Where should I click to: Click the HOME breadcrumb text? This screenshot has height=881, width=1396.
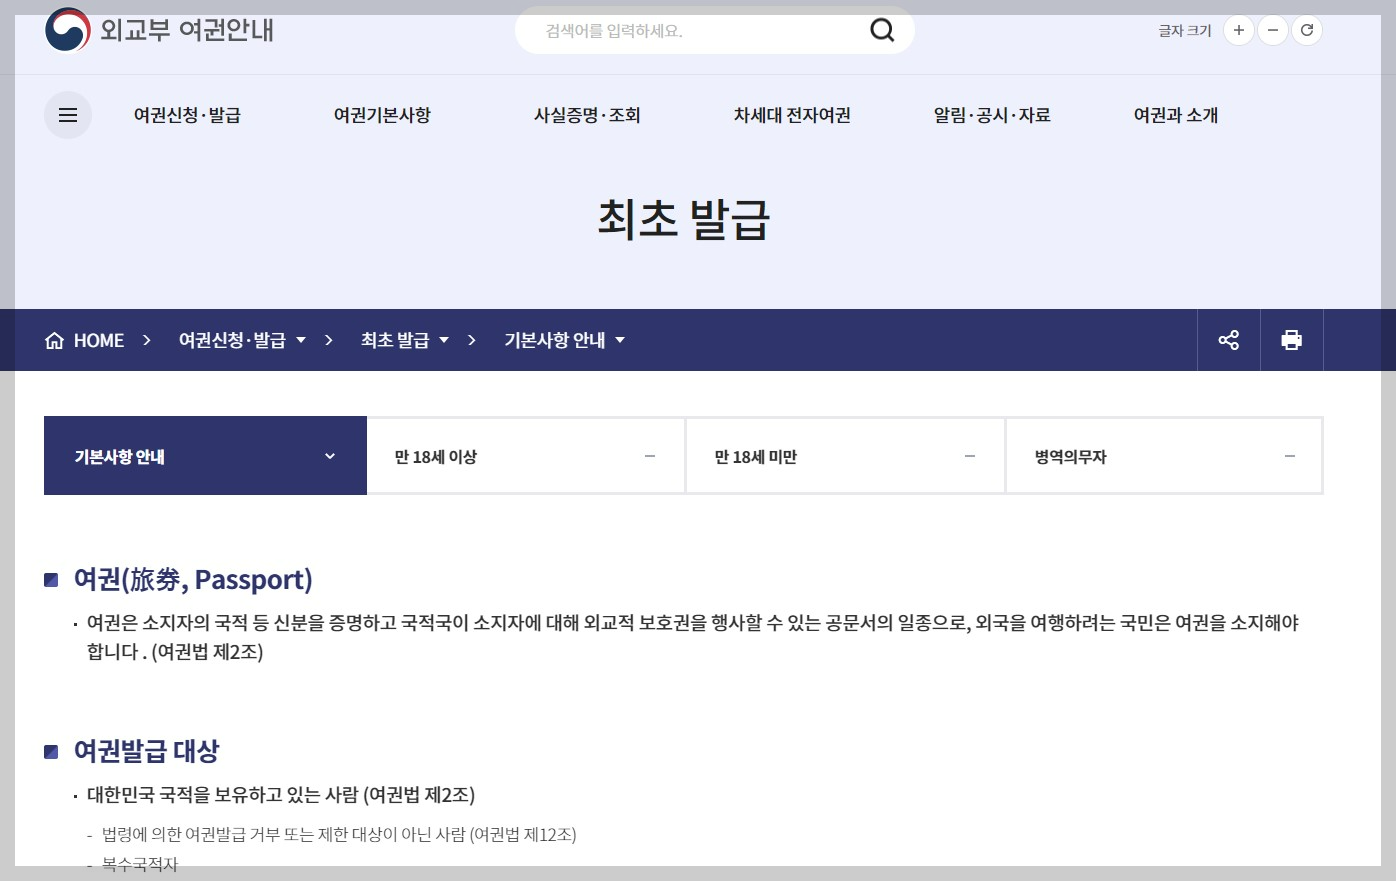coord(99,341)
